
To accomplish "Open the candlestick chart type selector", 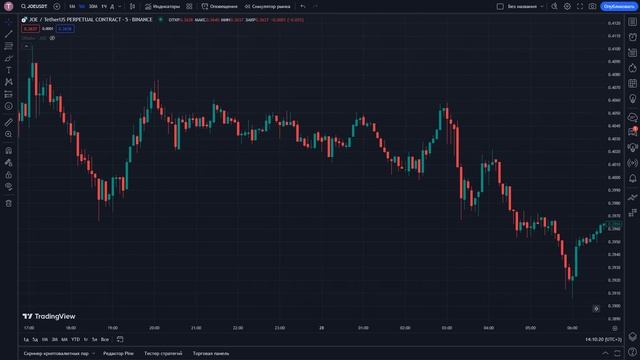I will click(x=132, y=7).
